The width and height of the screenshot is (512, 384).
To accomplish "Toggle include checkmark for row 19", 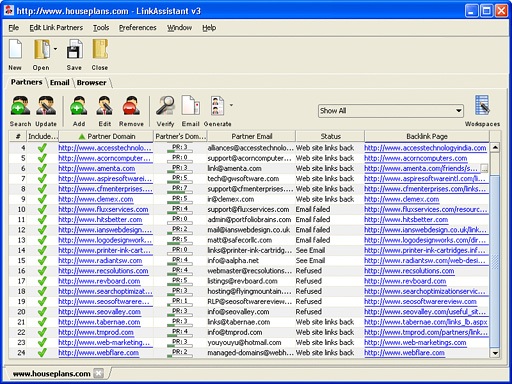I will 42,302.
